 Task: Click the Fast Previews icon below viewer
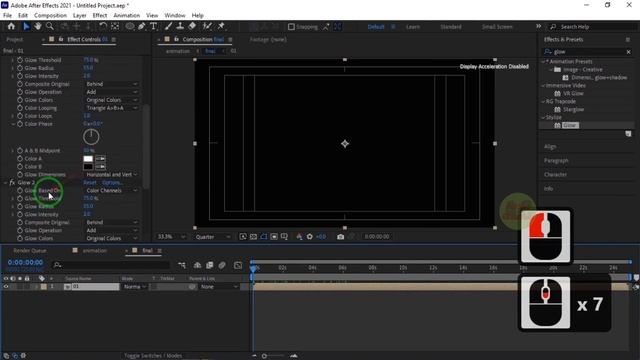(243, 237)
